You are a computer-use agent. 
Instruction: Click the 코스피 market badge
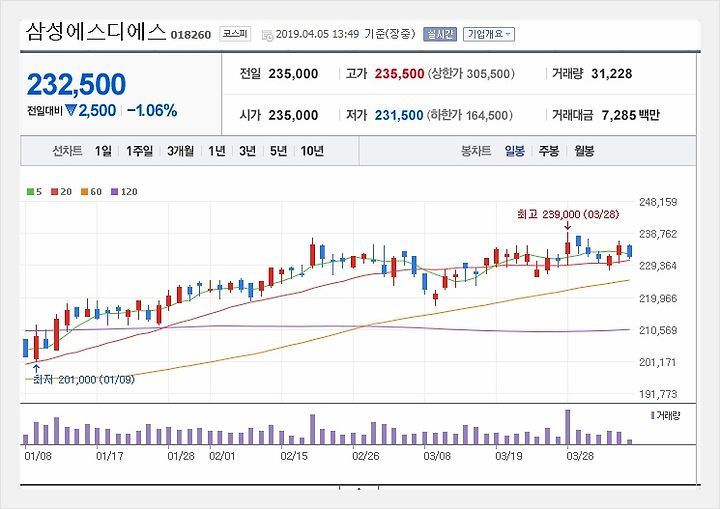(235, 34)
